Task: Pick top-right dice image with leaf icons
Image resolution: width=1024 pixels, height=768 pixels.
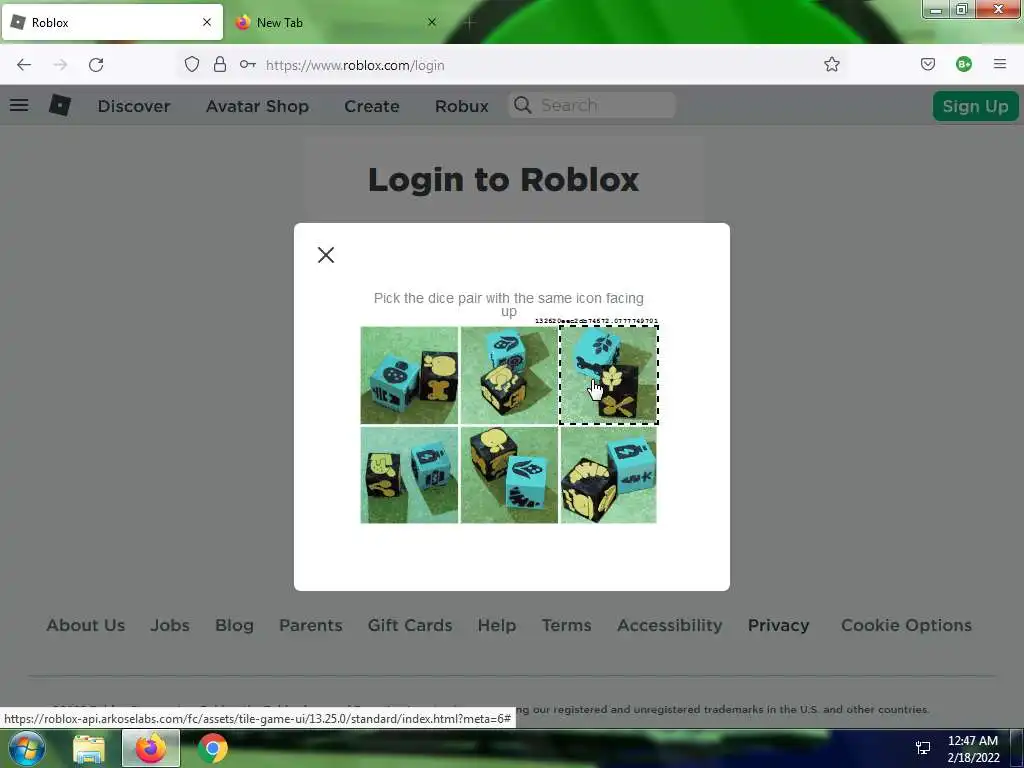Action: click(609, 376)
